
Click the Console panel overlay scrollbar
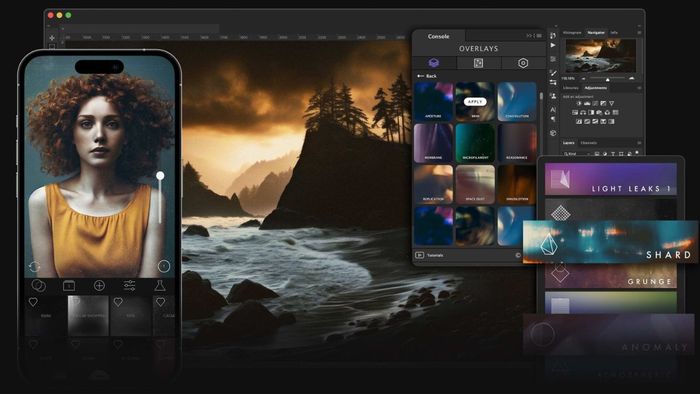[x=542, y=96]
